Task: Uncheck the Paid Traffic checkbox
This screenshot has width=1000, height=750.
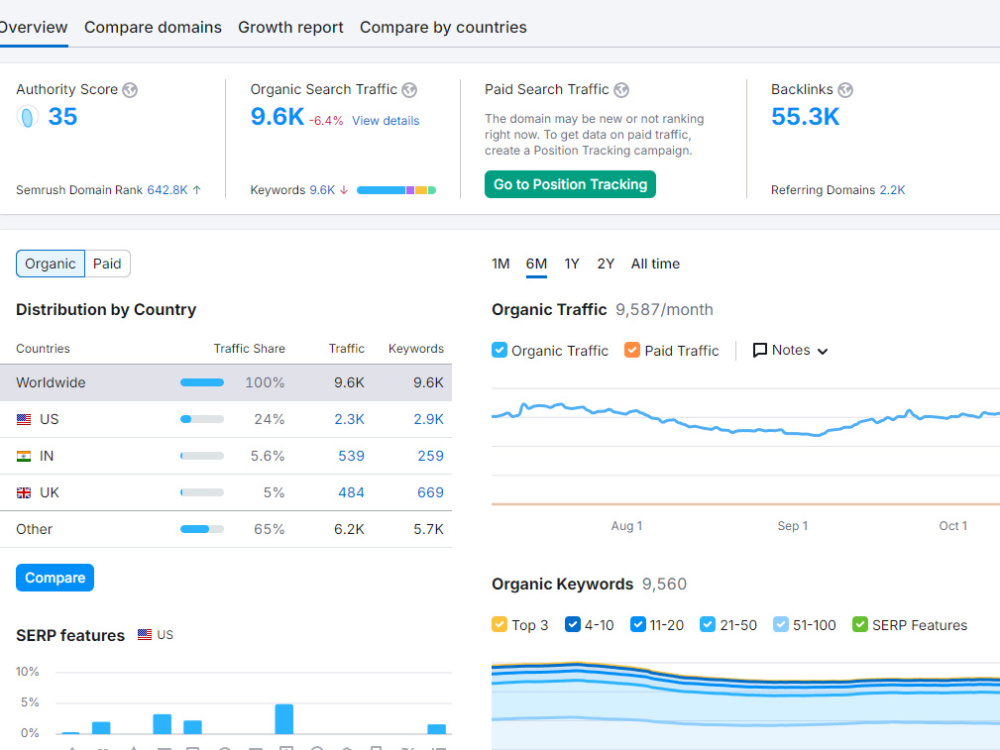Action: [632, 350]
